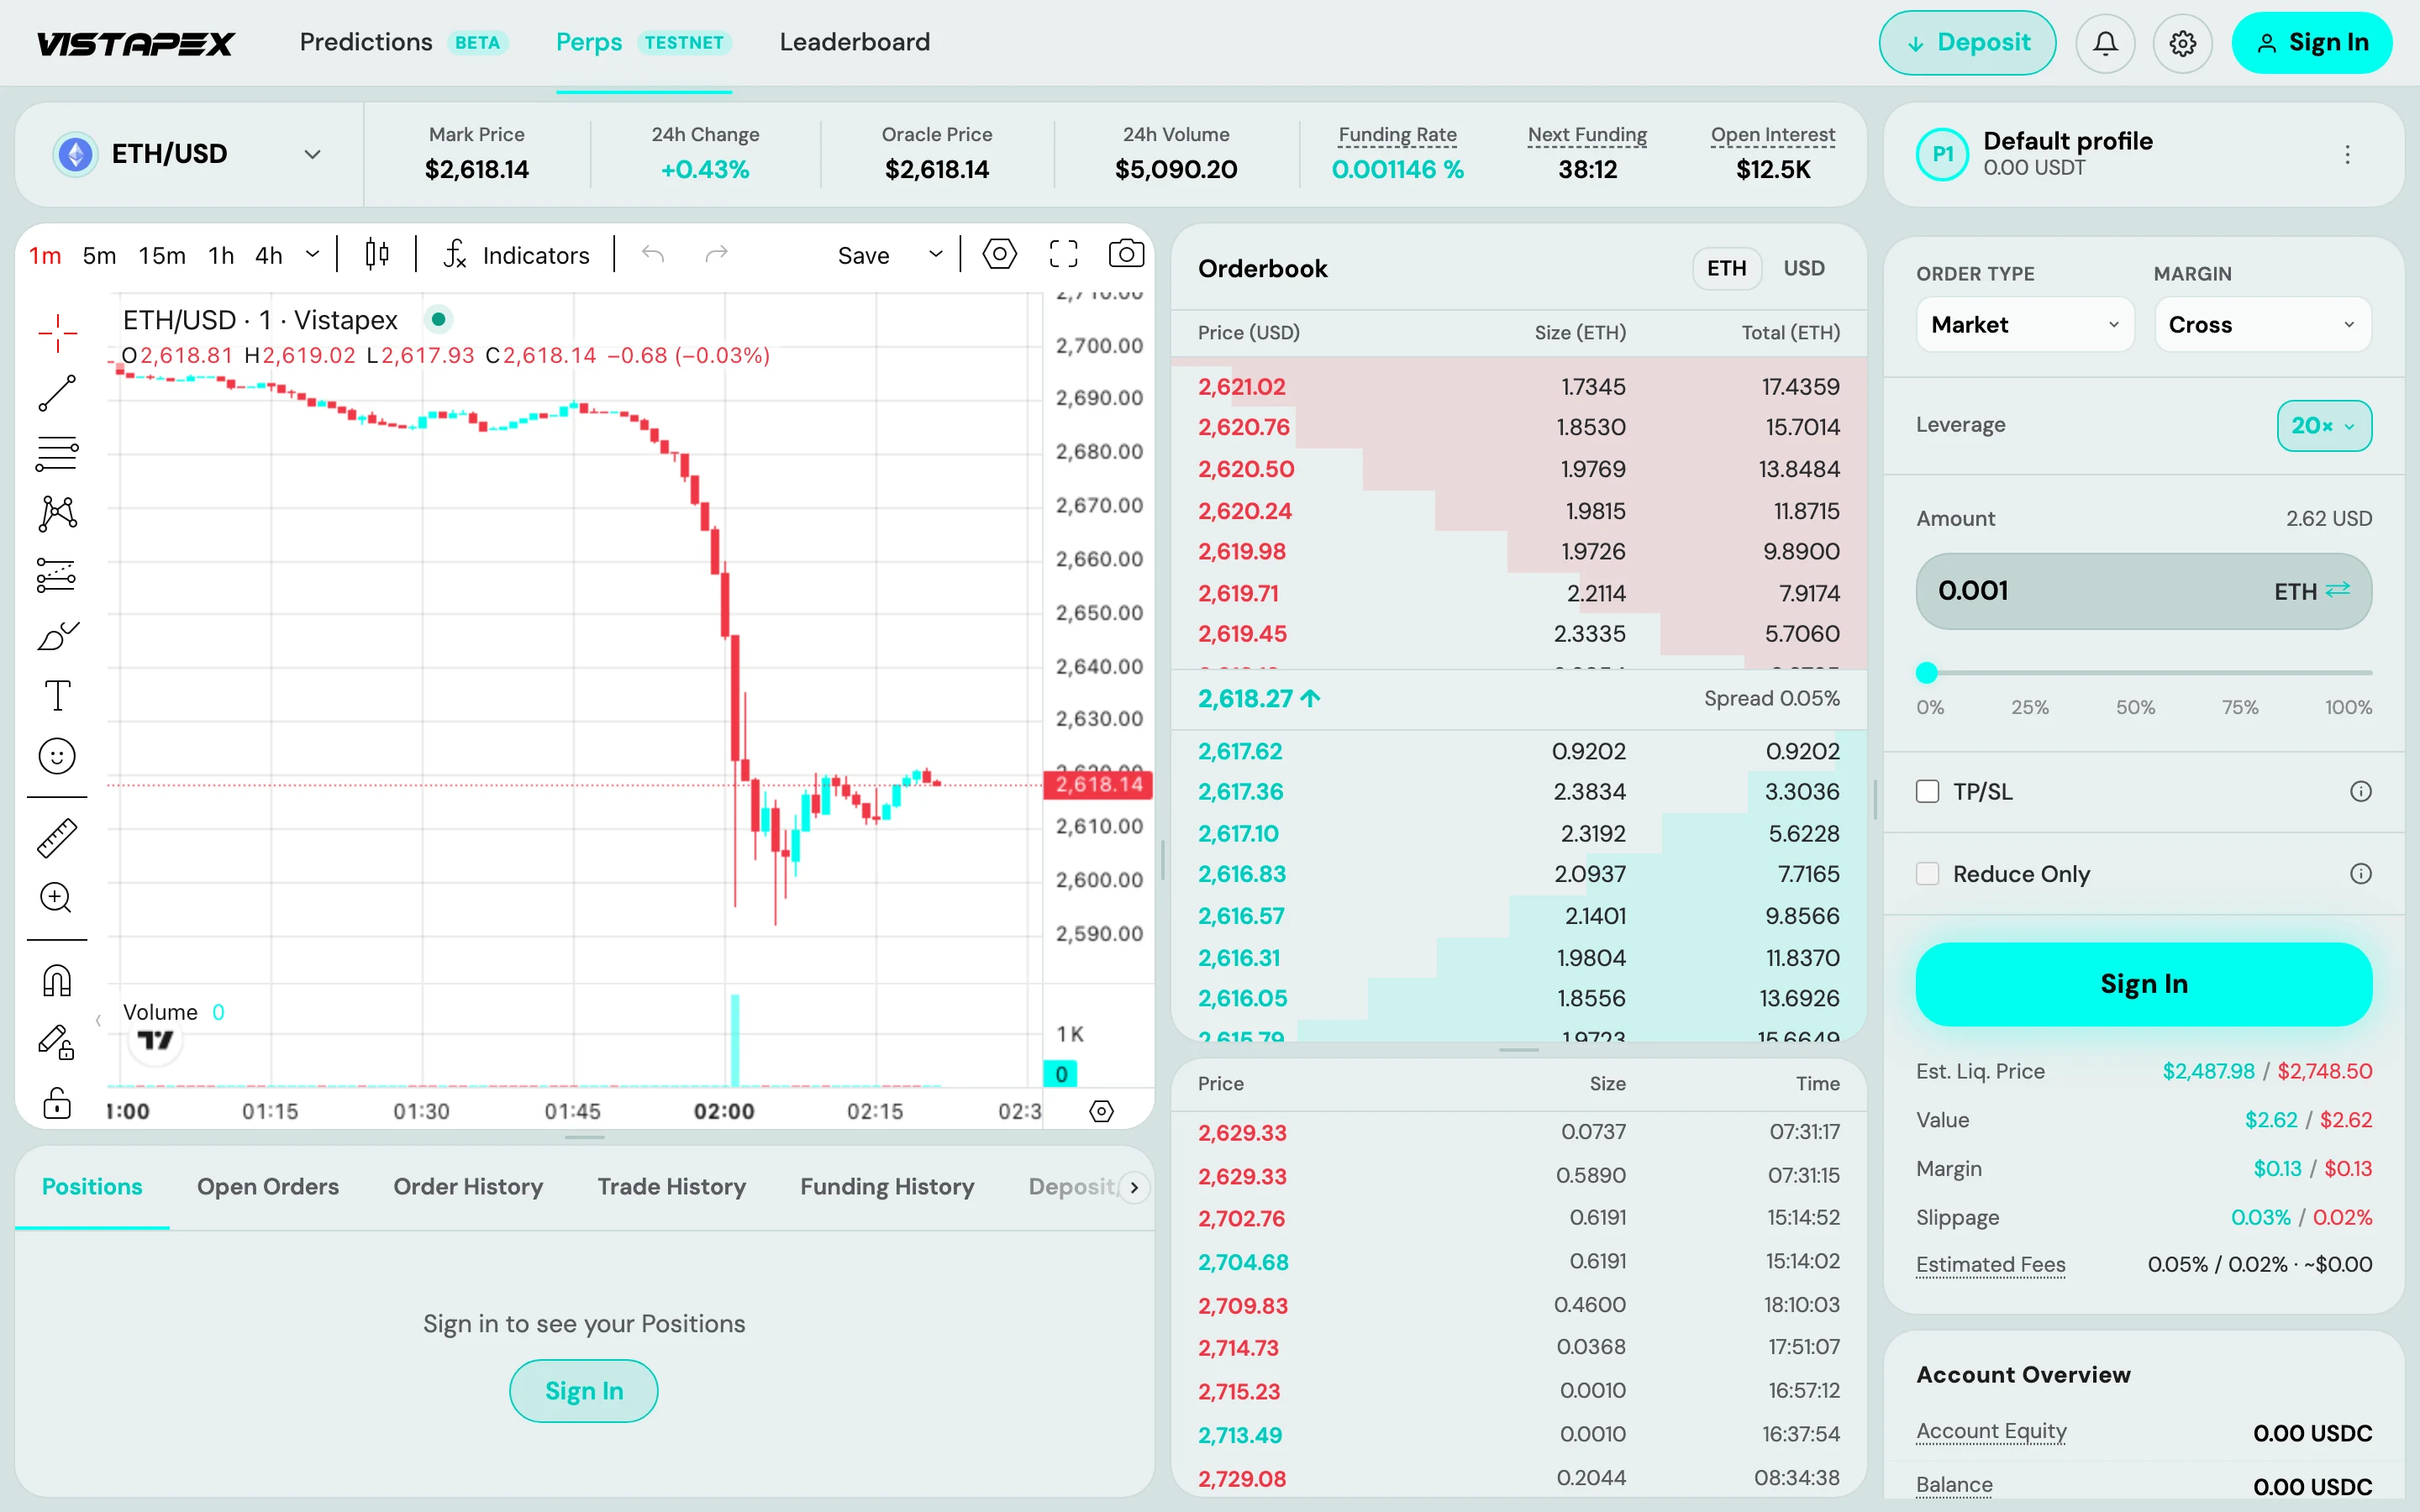Redo the last chart action
Image resolution: width=2420 pixels, height=1512 pixels.
tap(716, 255)
